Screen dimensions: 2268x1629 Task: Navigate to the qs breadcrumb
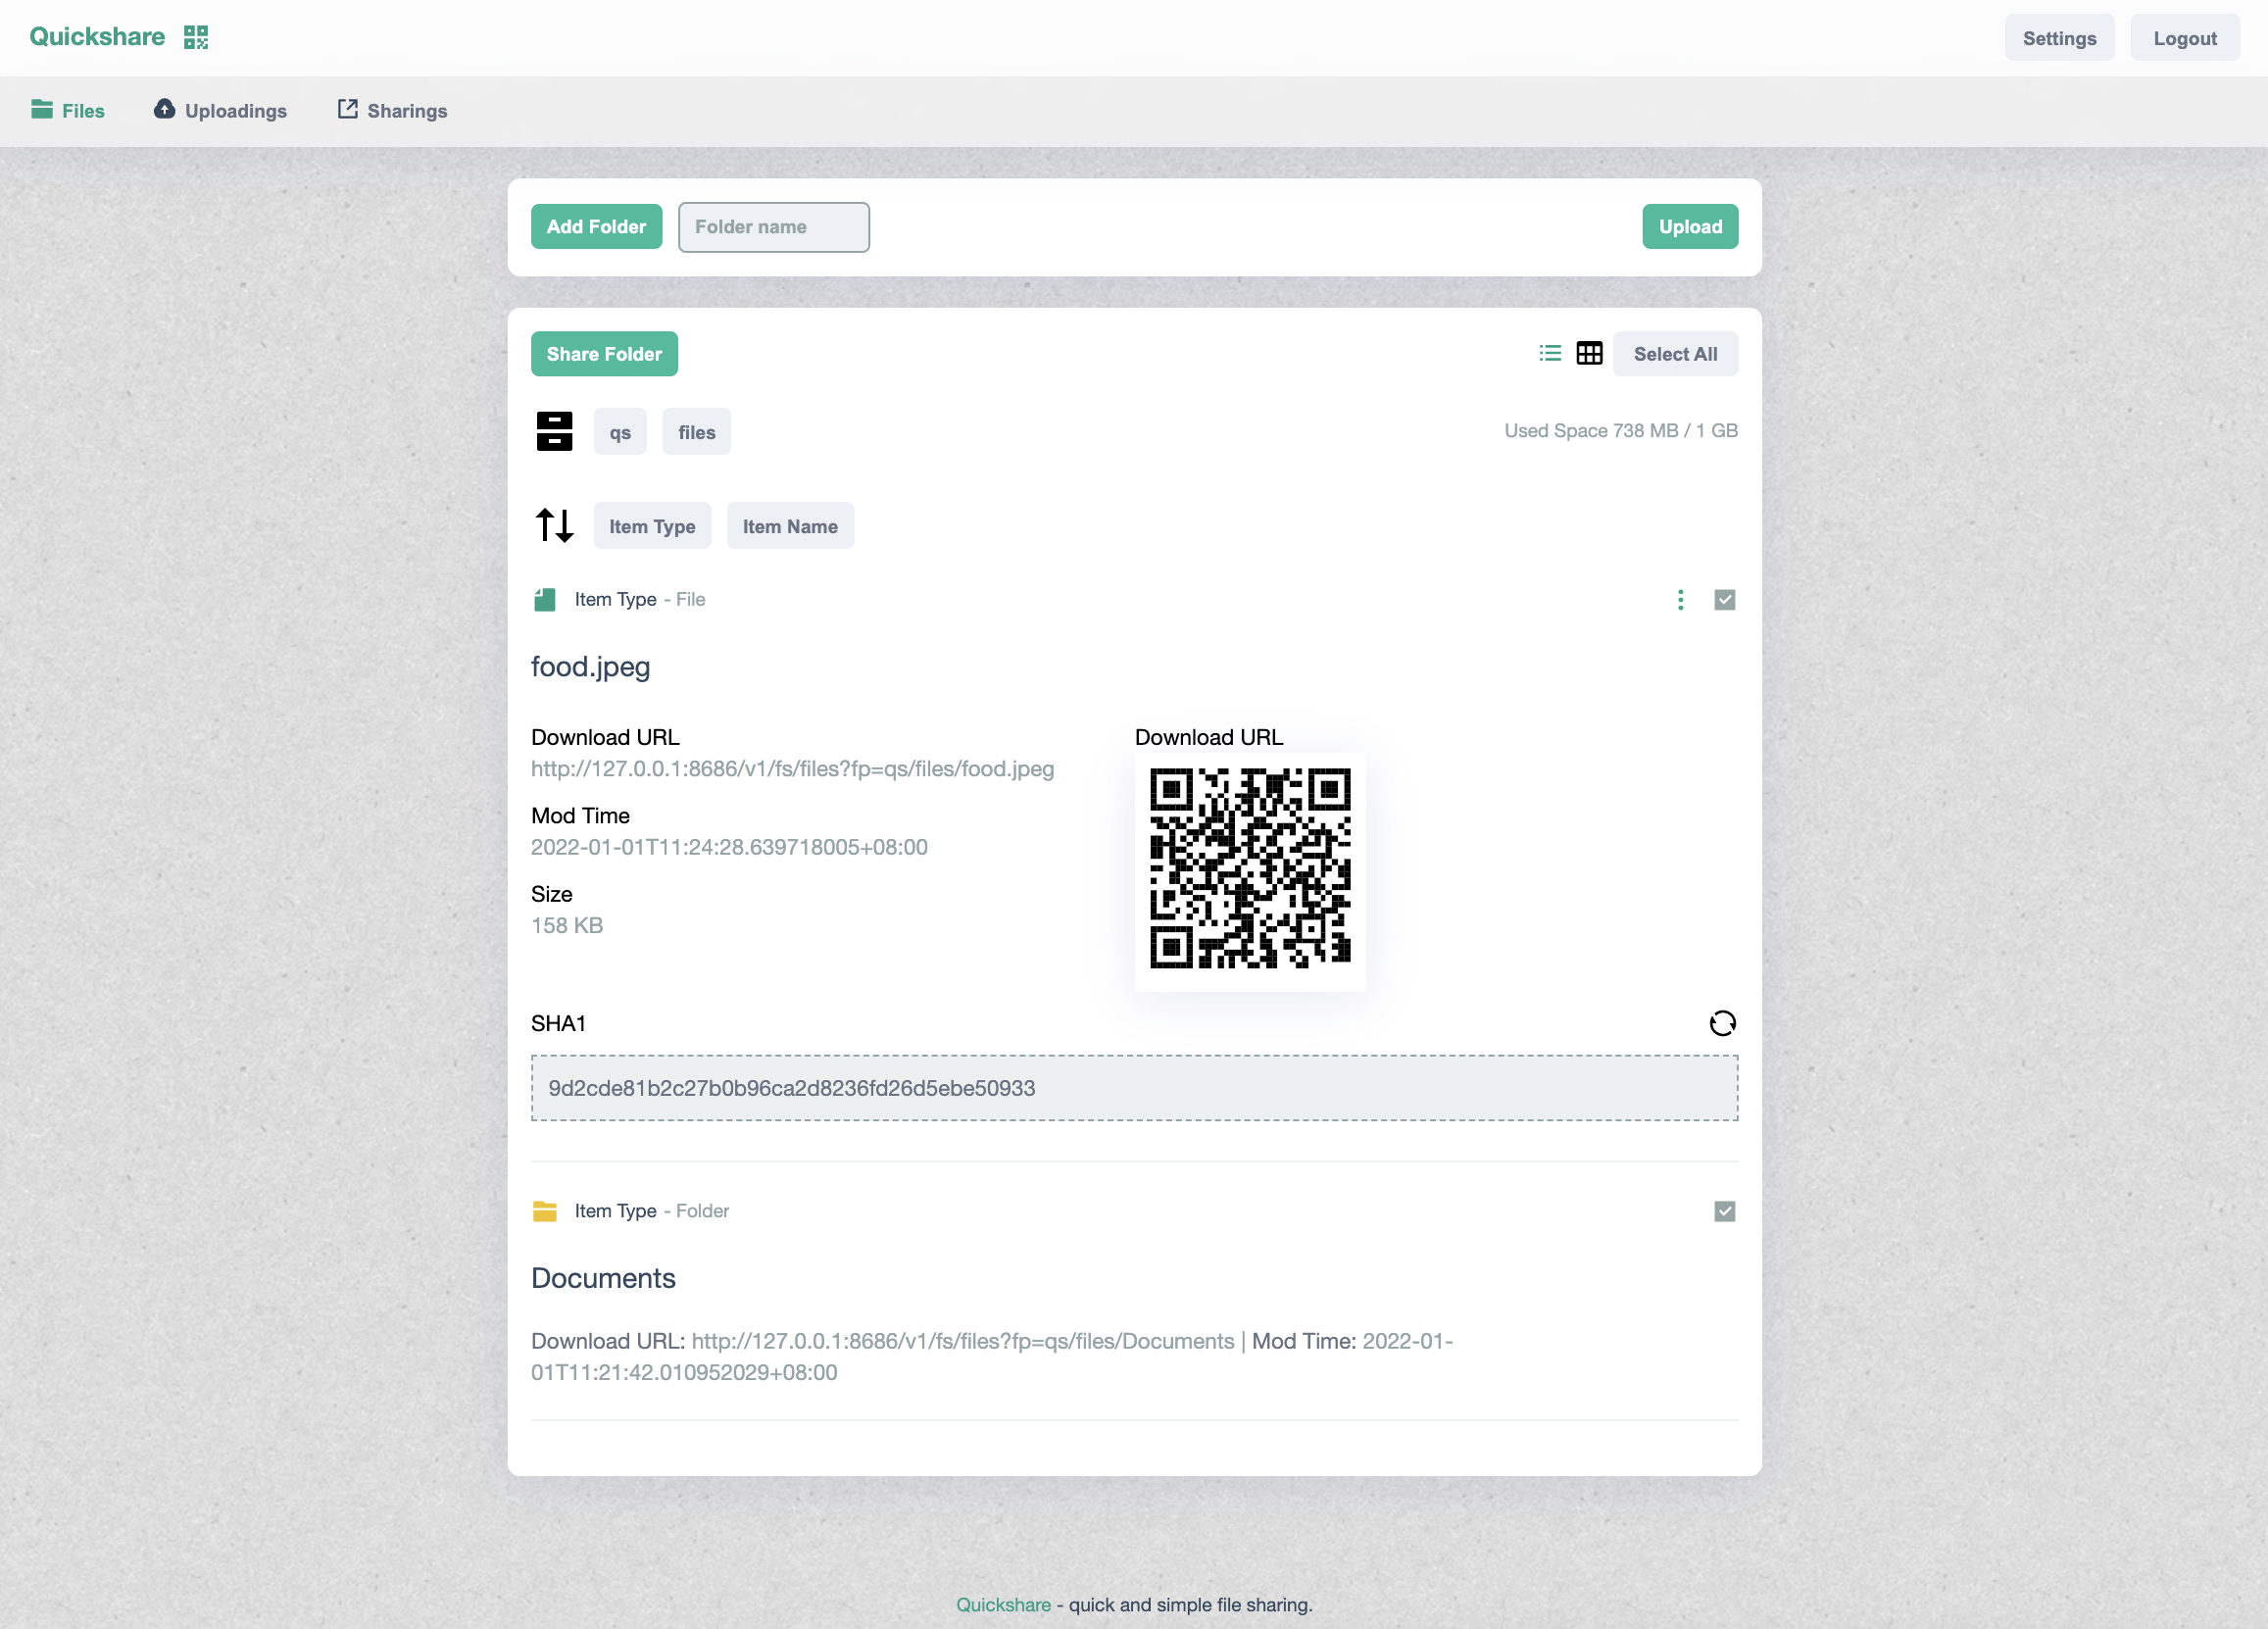[x=620, y=432]
